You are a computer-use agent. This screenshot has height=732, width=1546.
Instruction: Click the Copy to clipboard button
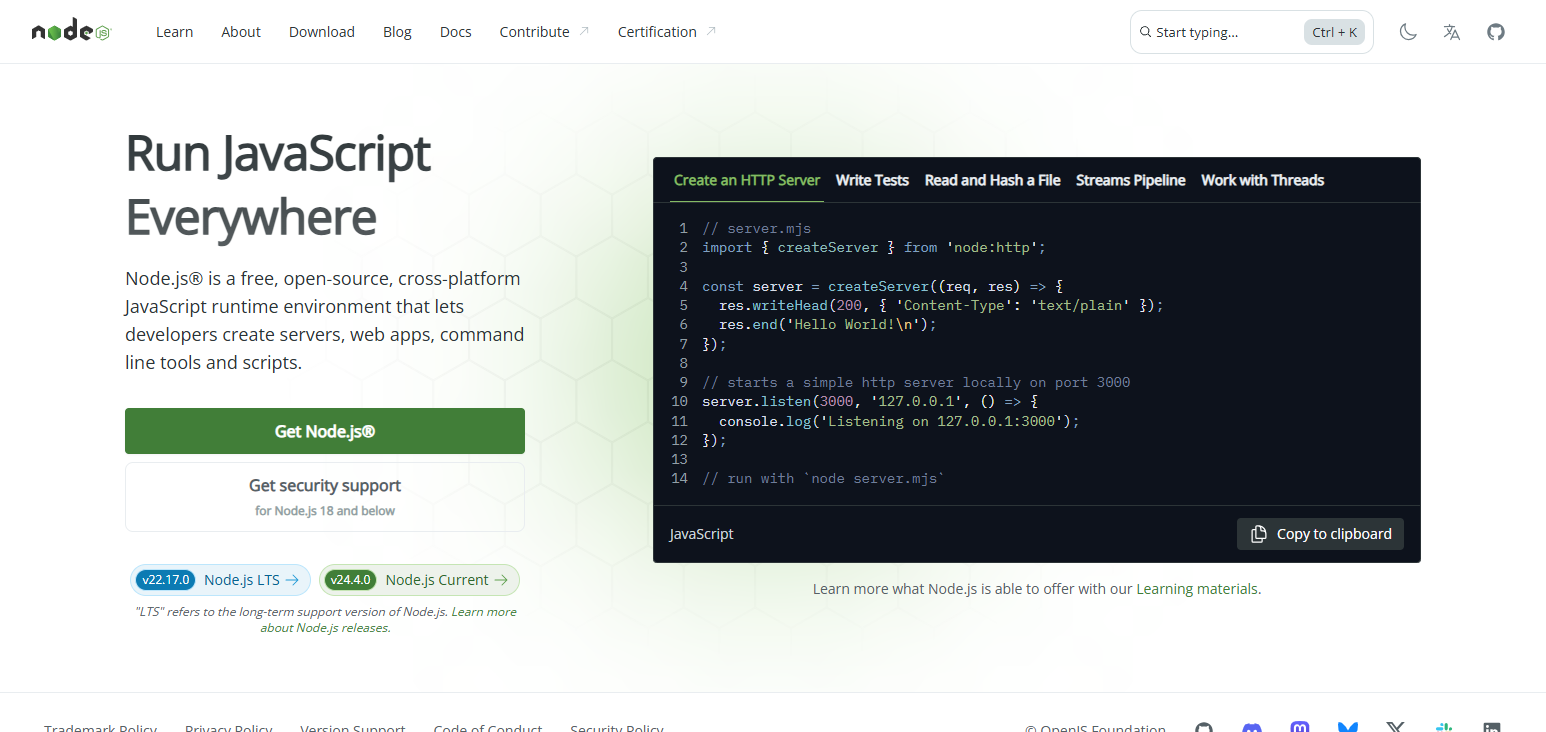[1320, 534]
